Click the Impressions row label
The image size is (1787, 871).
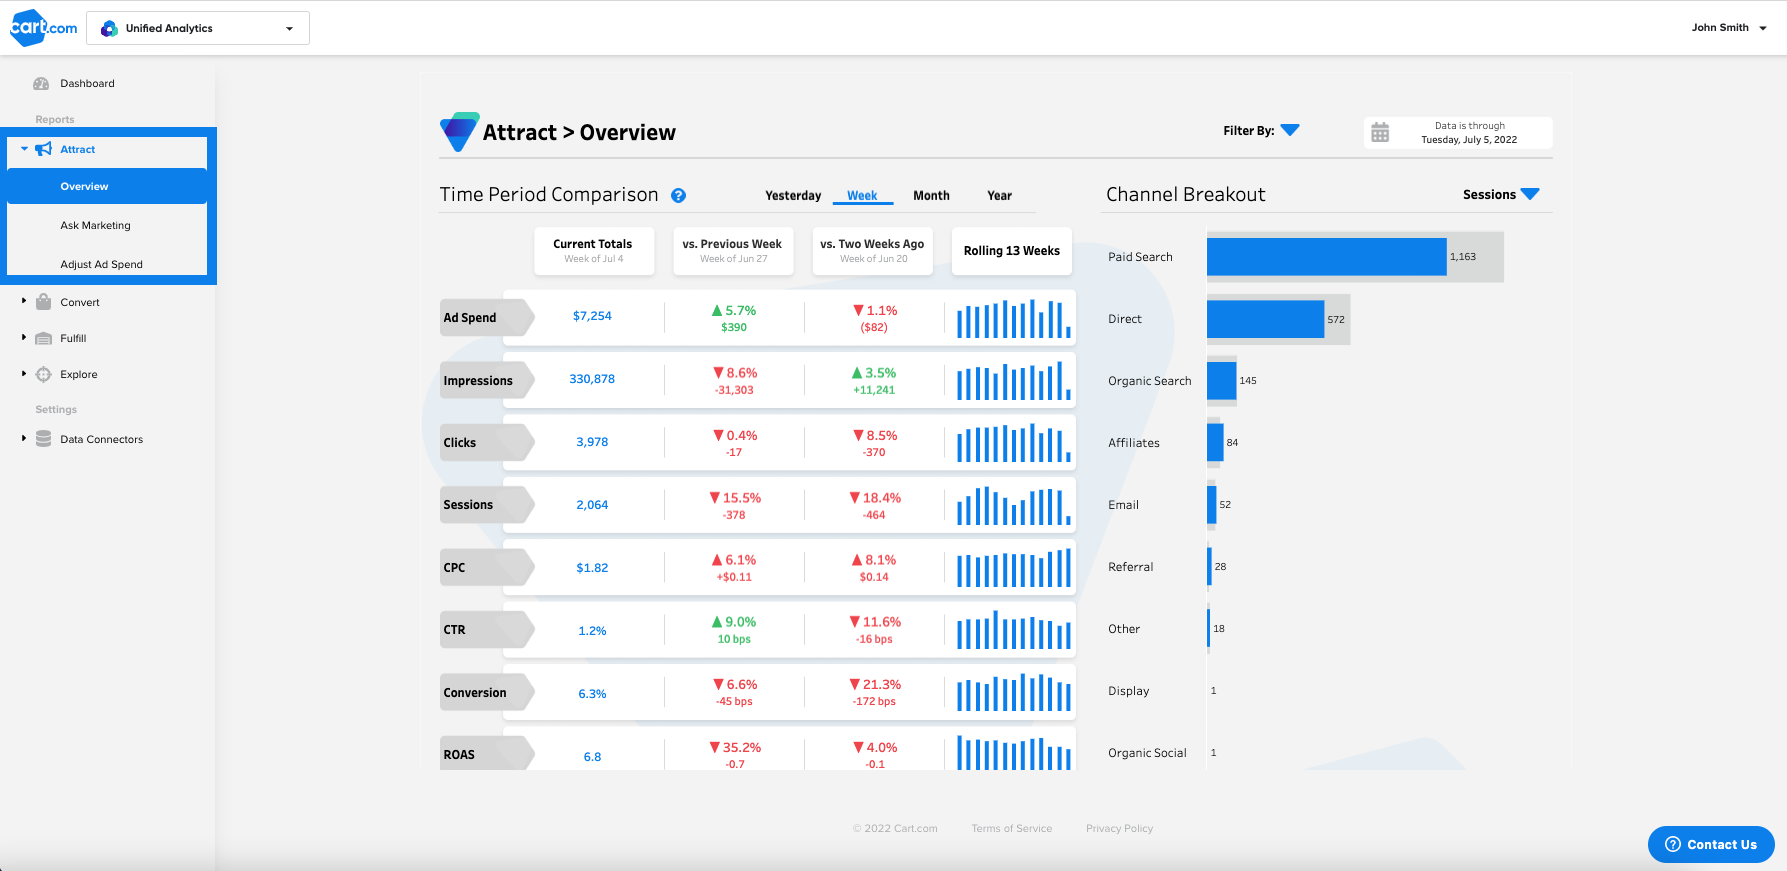point(486,381)
